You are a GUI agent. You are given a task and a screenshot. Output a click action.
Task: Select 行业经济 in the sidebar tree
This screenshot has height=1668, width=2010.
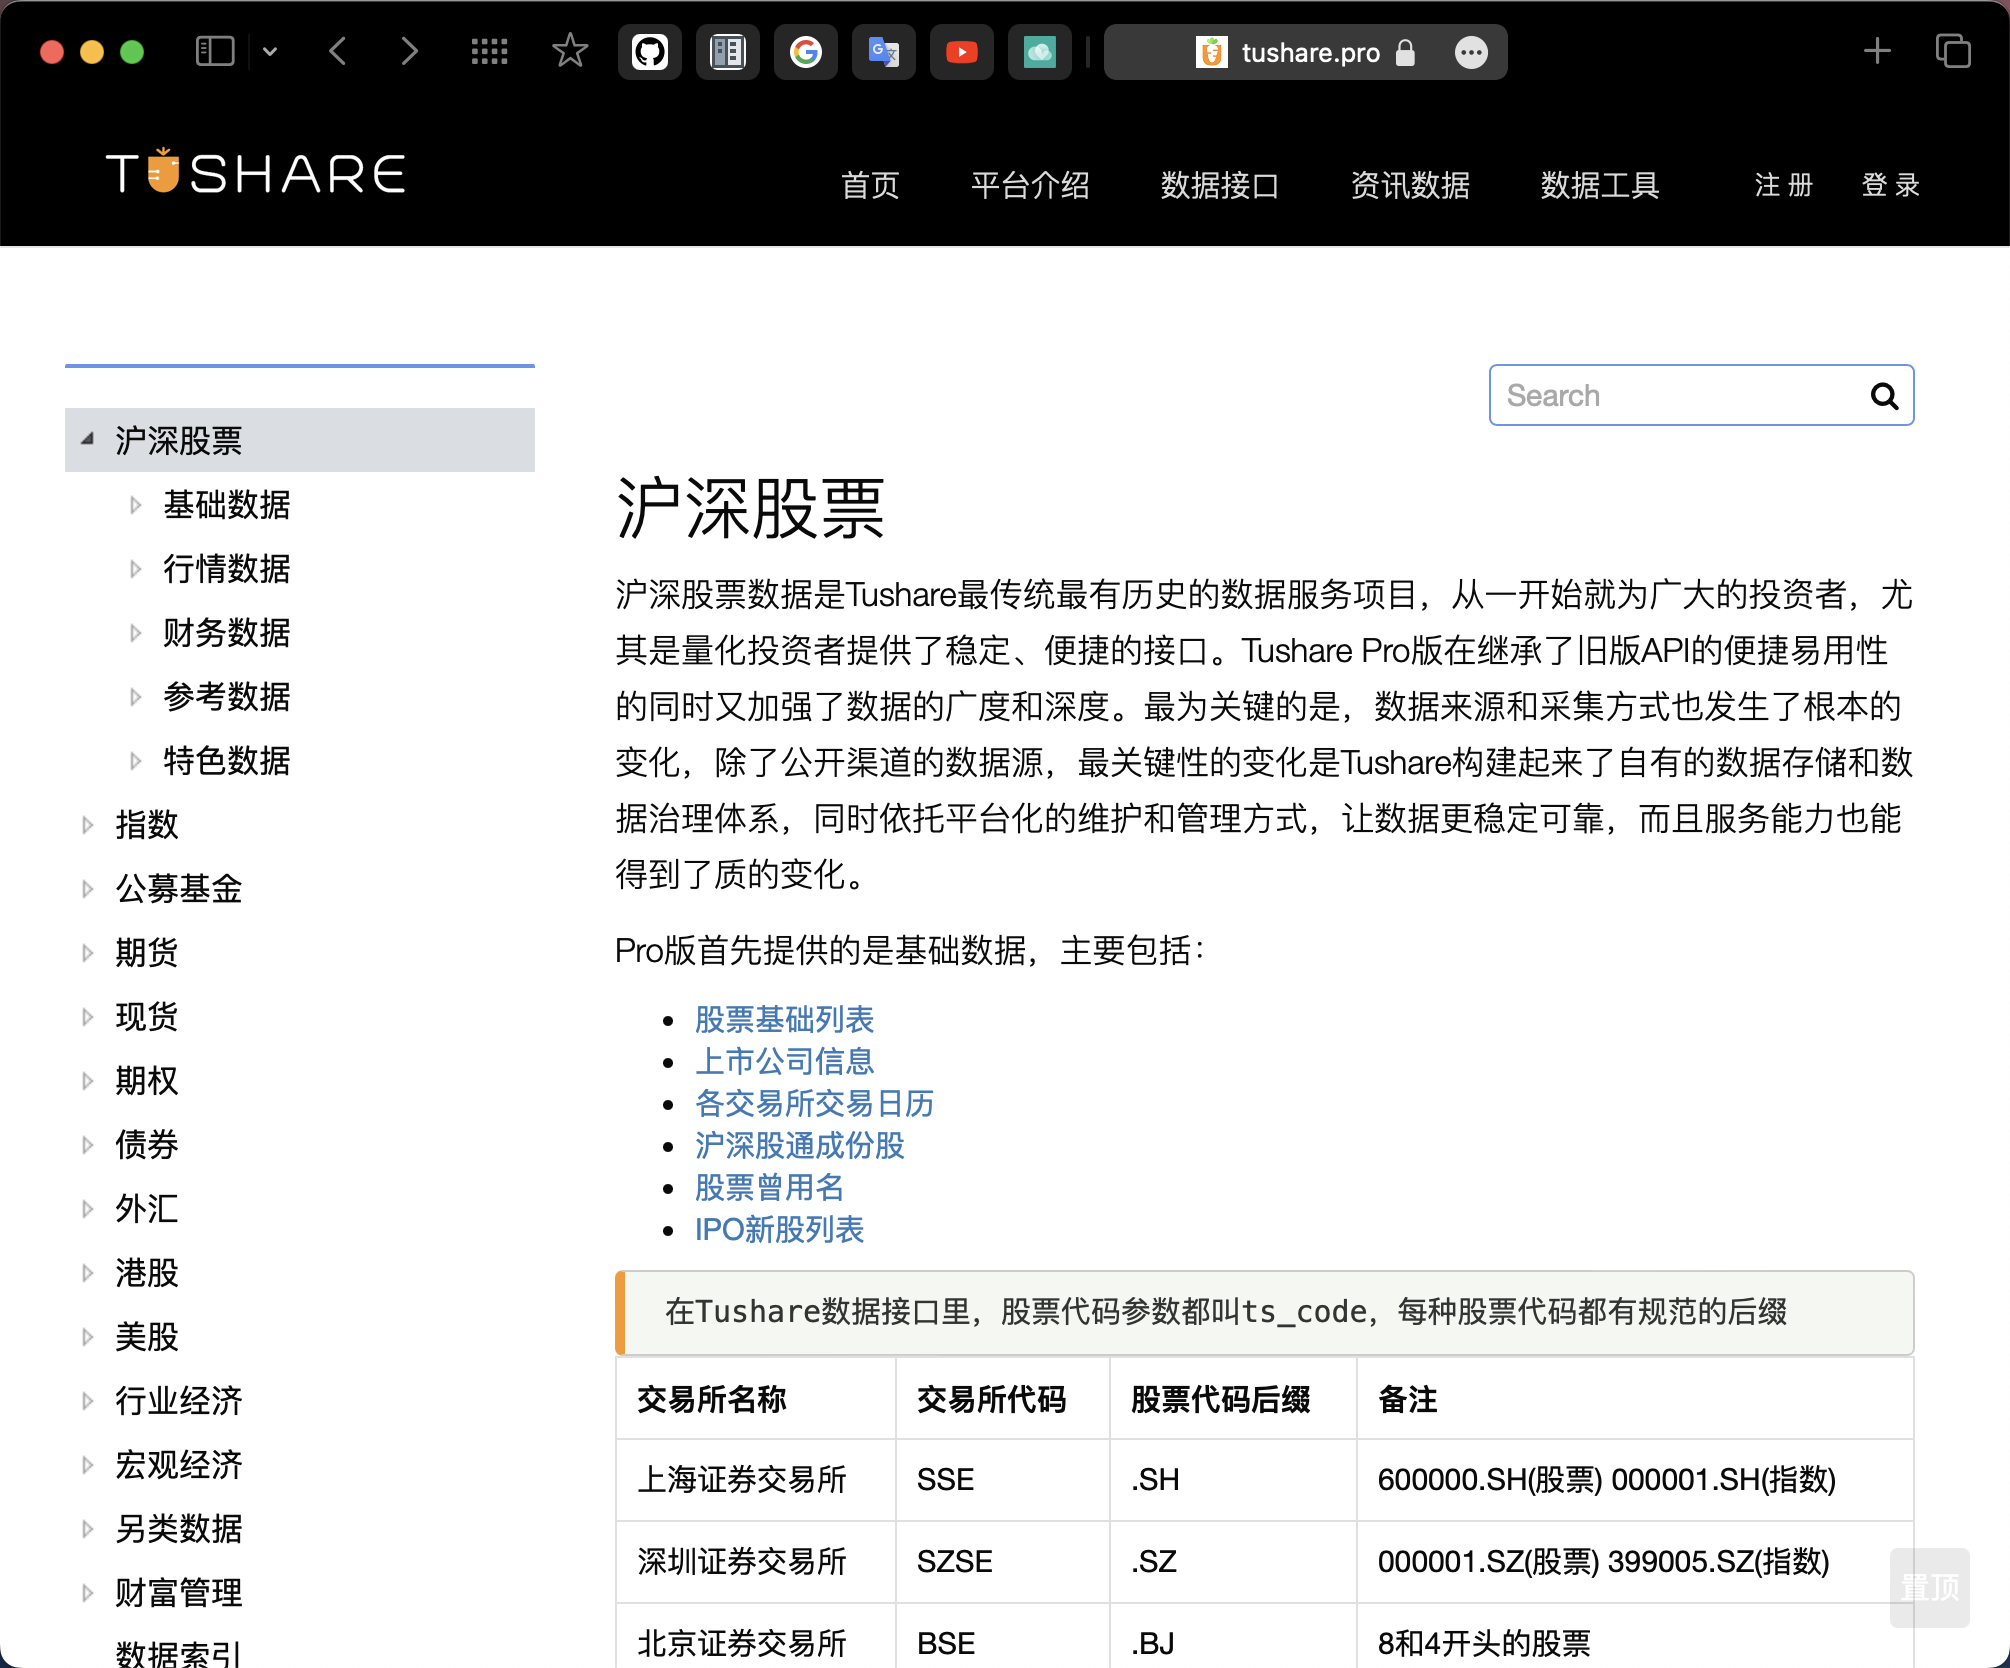[179, 1401]
